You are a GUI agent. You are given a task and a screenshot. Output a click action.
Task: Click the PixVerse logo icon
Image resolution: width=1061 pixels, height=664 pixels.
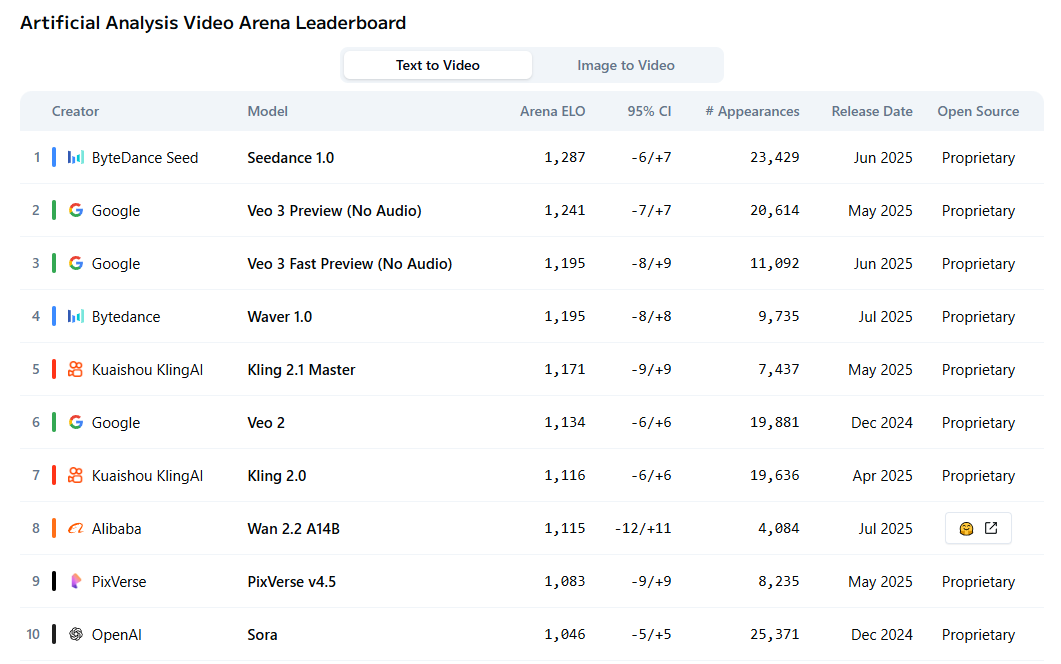(x=76, y=582)
